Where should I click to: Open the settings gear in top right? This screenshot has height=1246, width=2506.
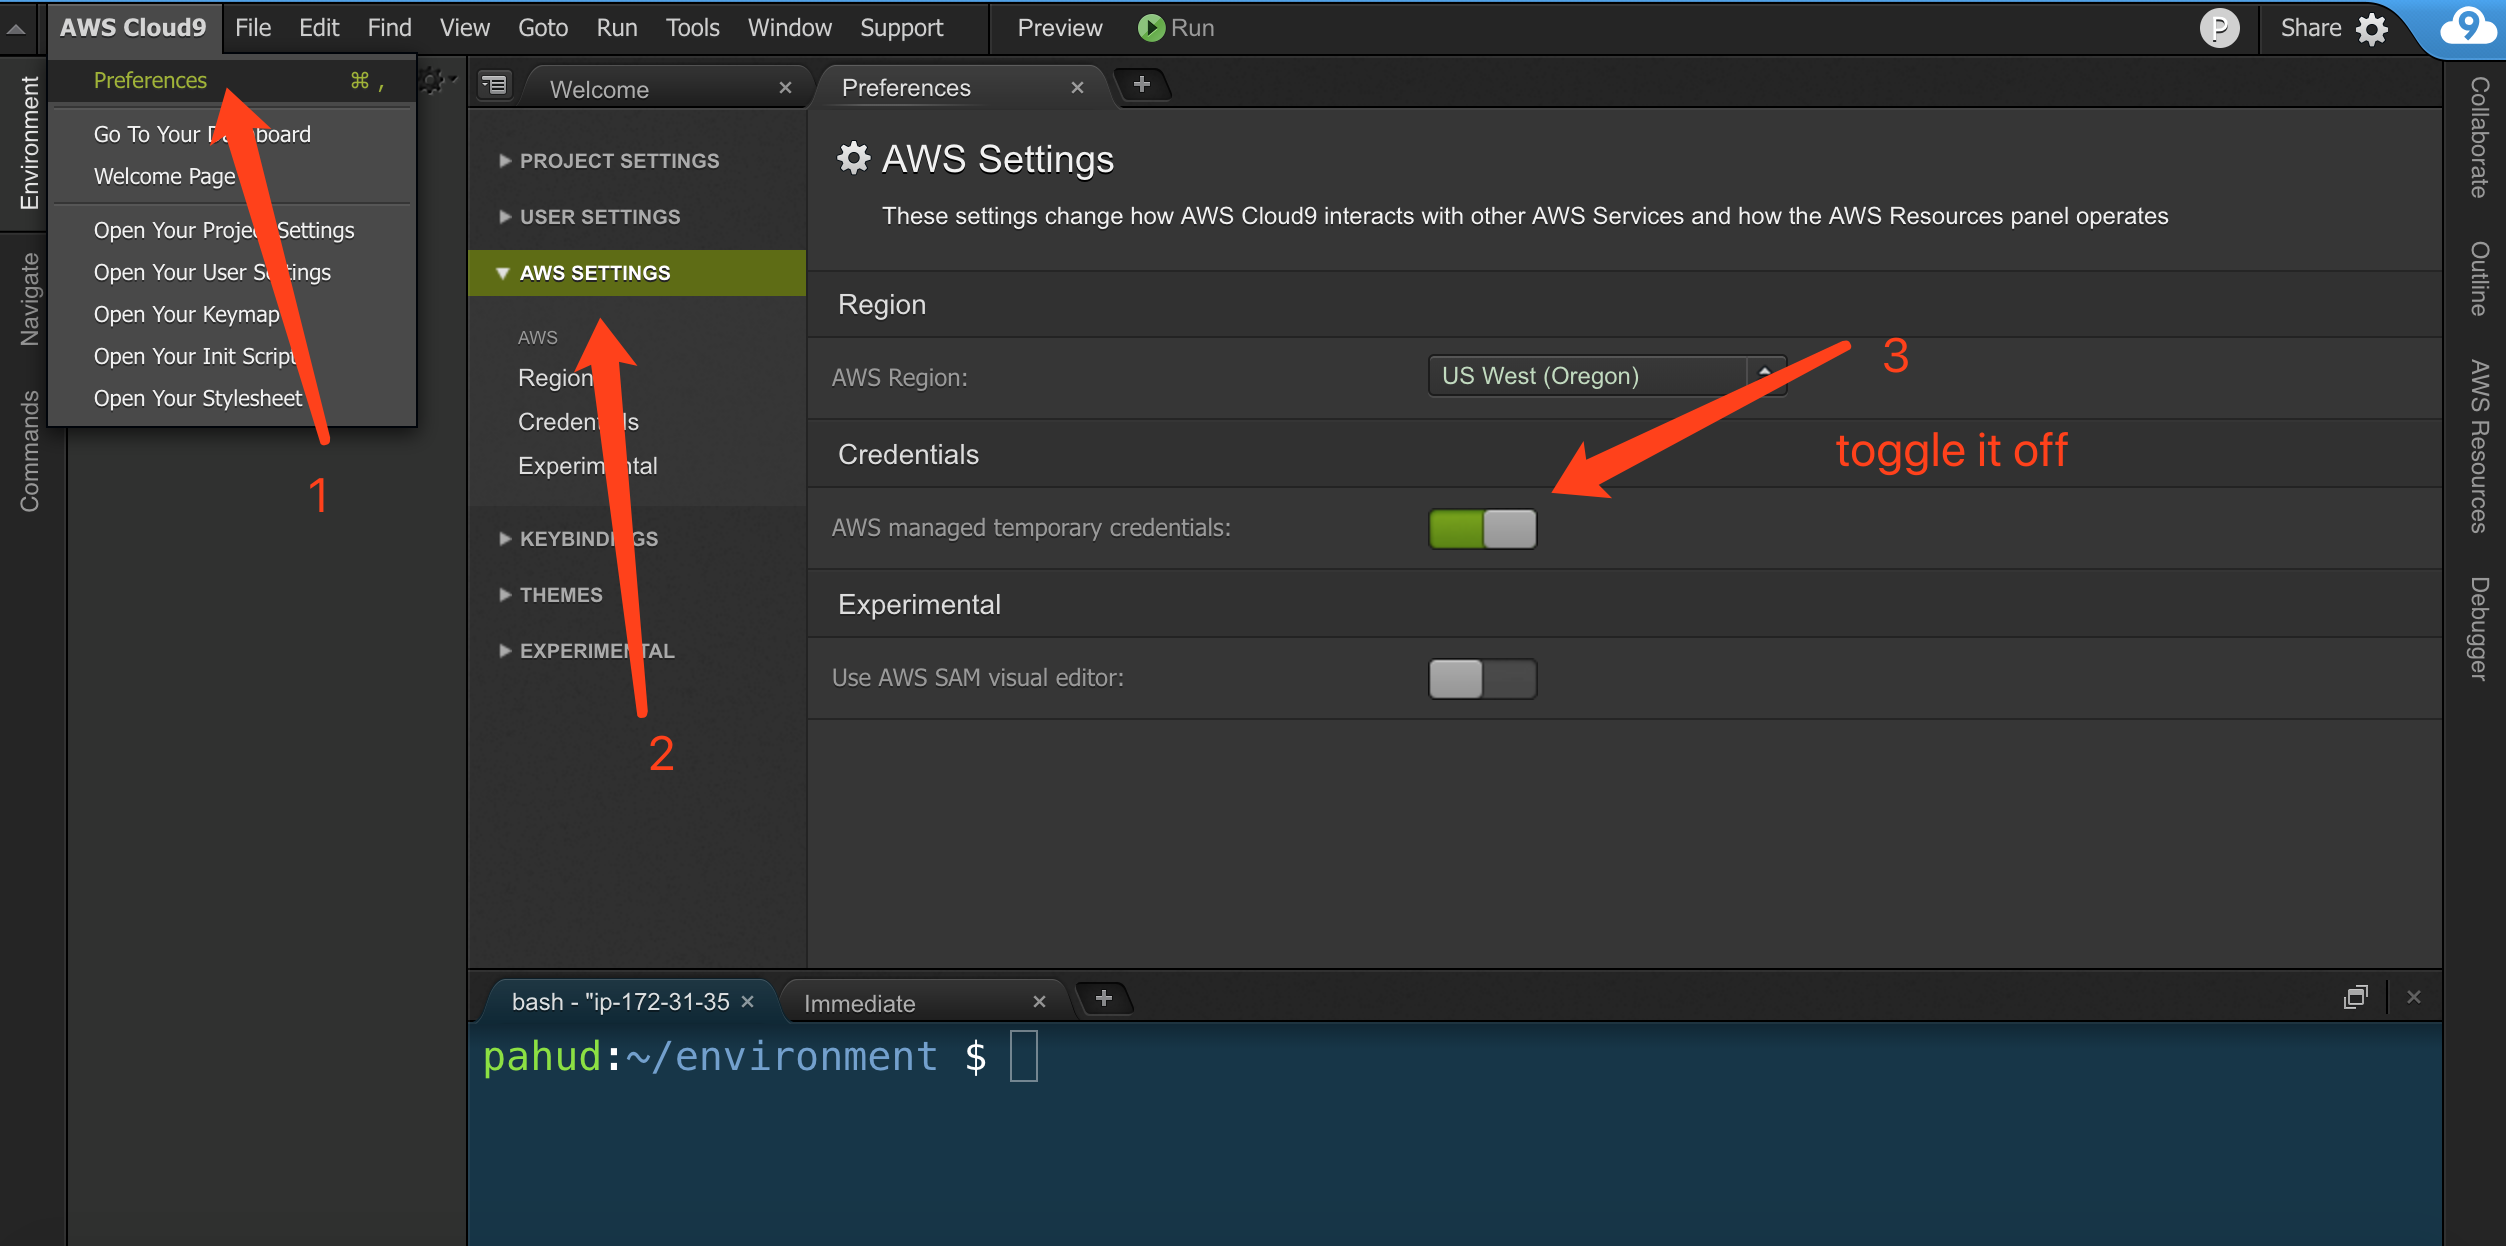coord(2372,28)
